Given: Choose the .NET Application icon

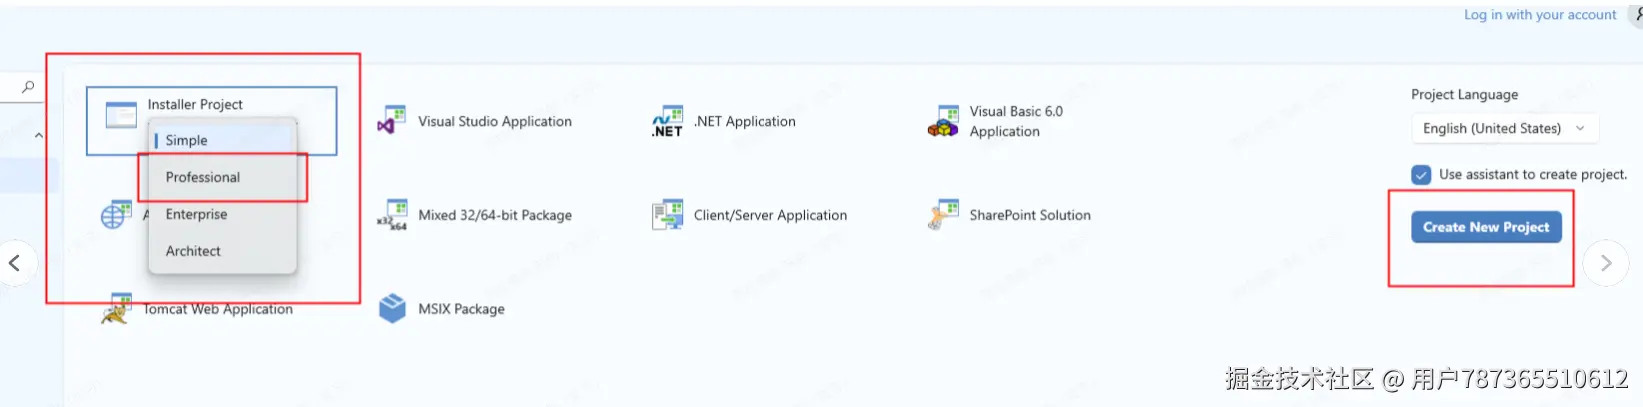Looking at the screenshot, I should tap(667, 121).
